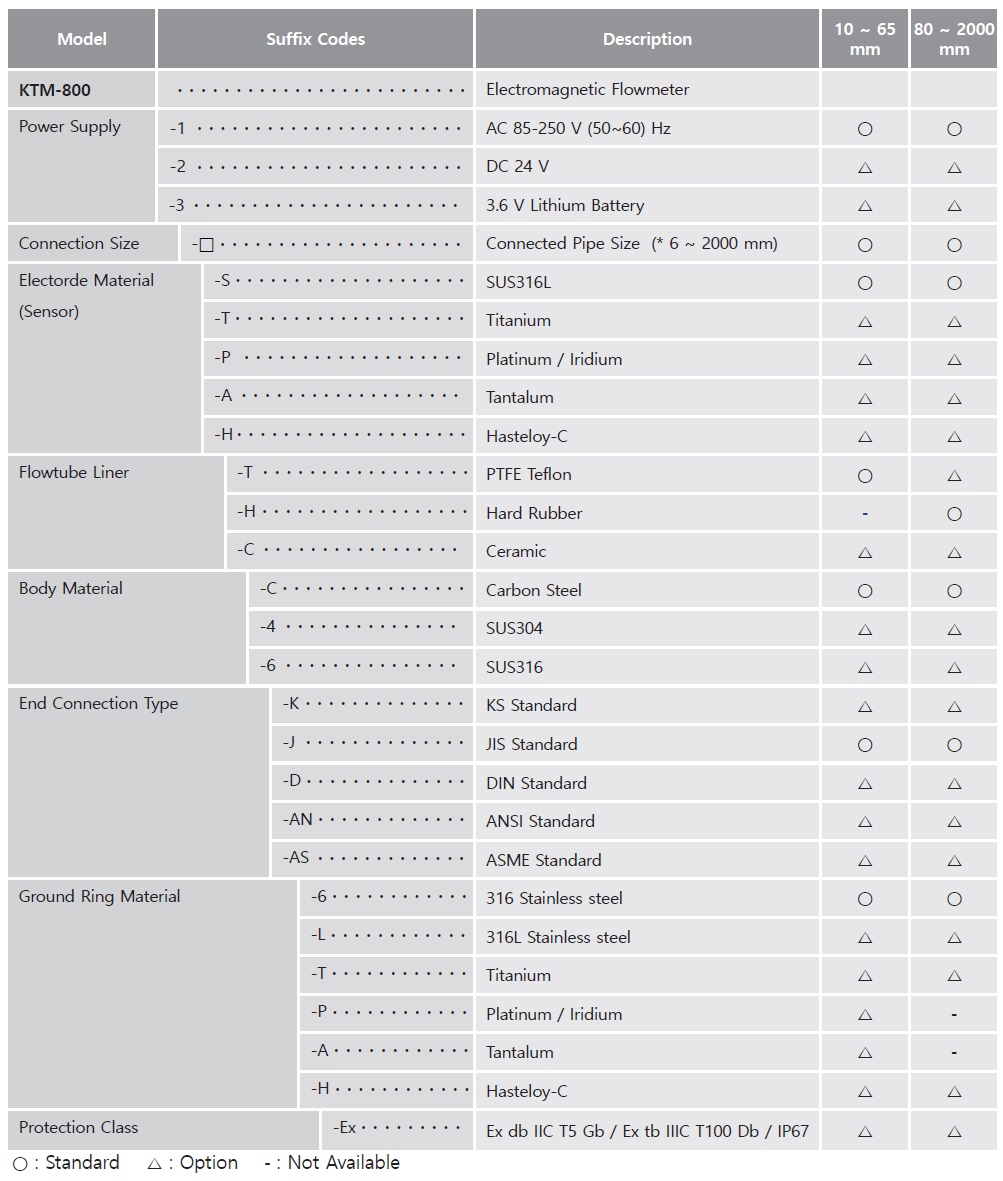This screenshot has height=1181, width=1003.
Task: Select the Suffix Codes column header
Action: tap(315, 40)
